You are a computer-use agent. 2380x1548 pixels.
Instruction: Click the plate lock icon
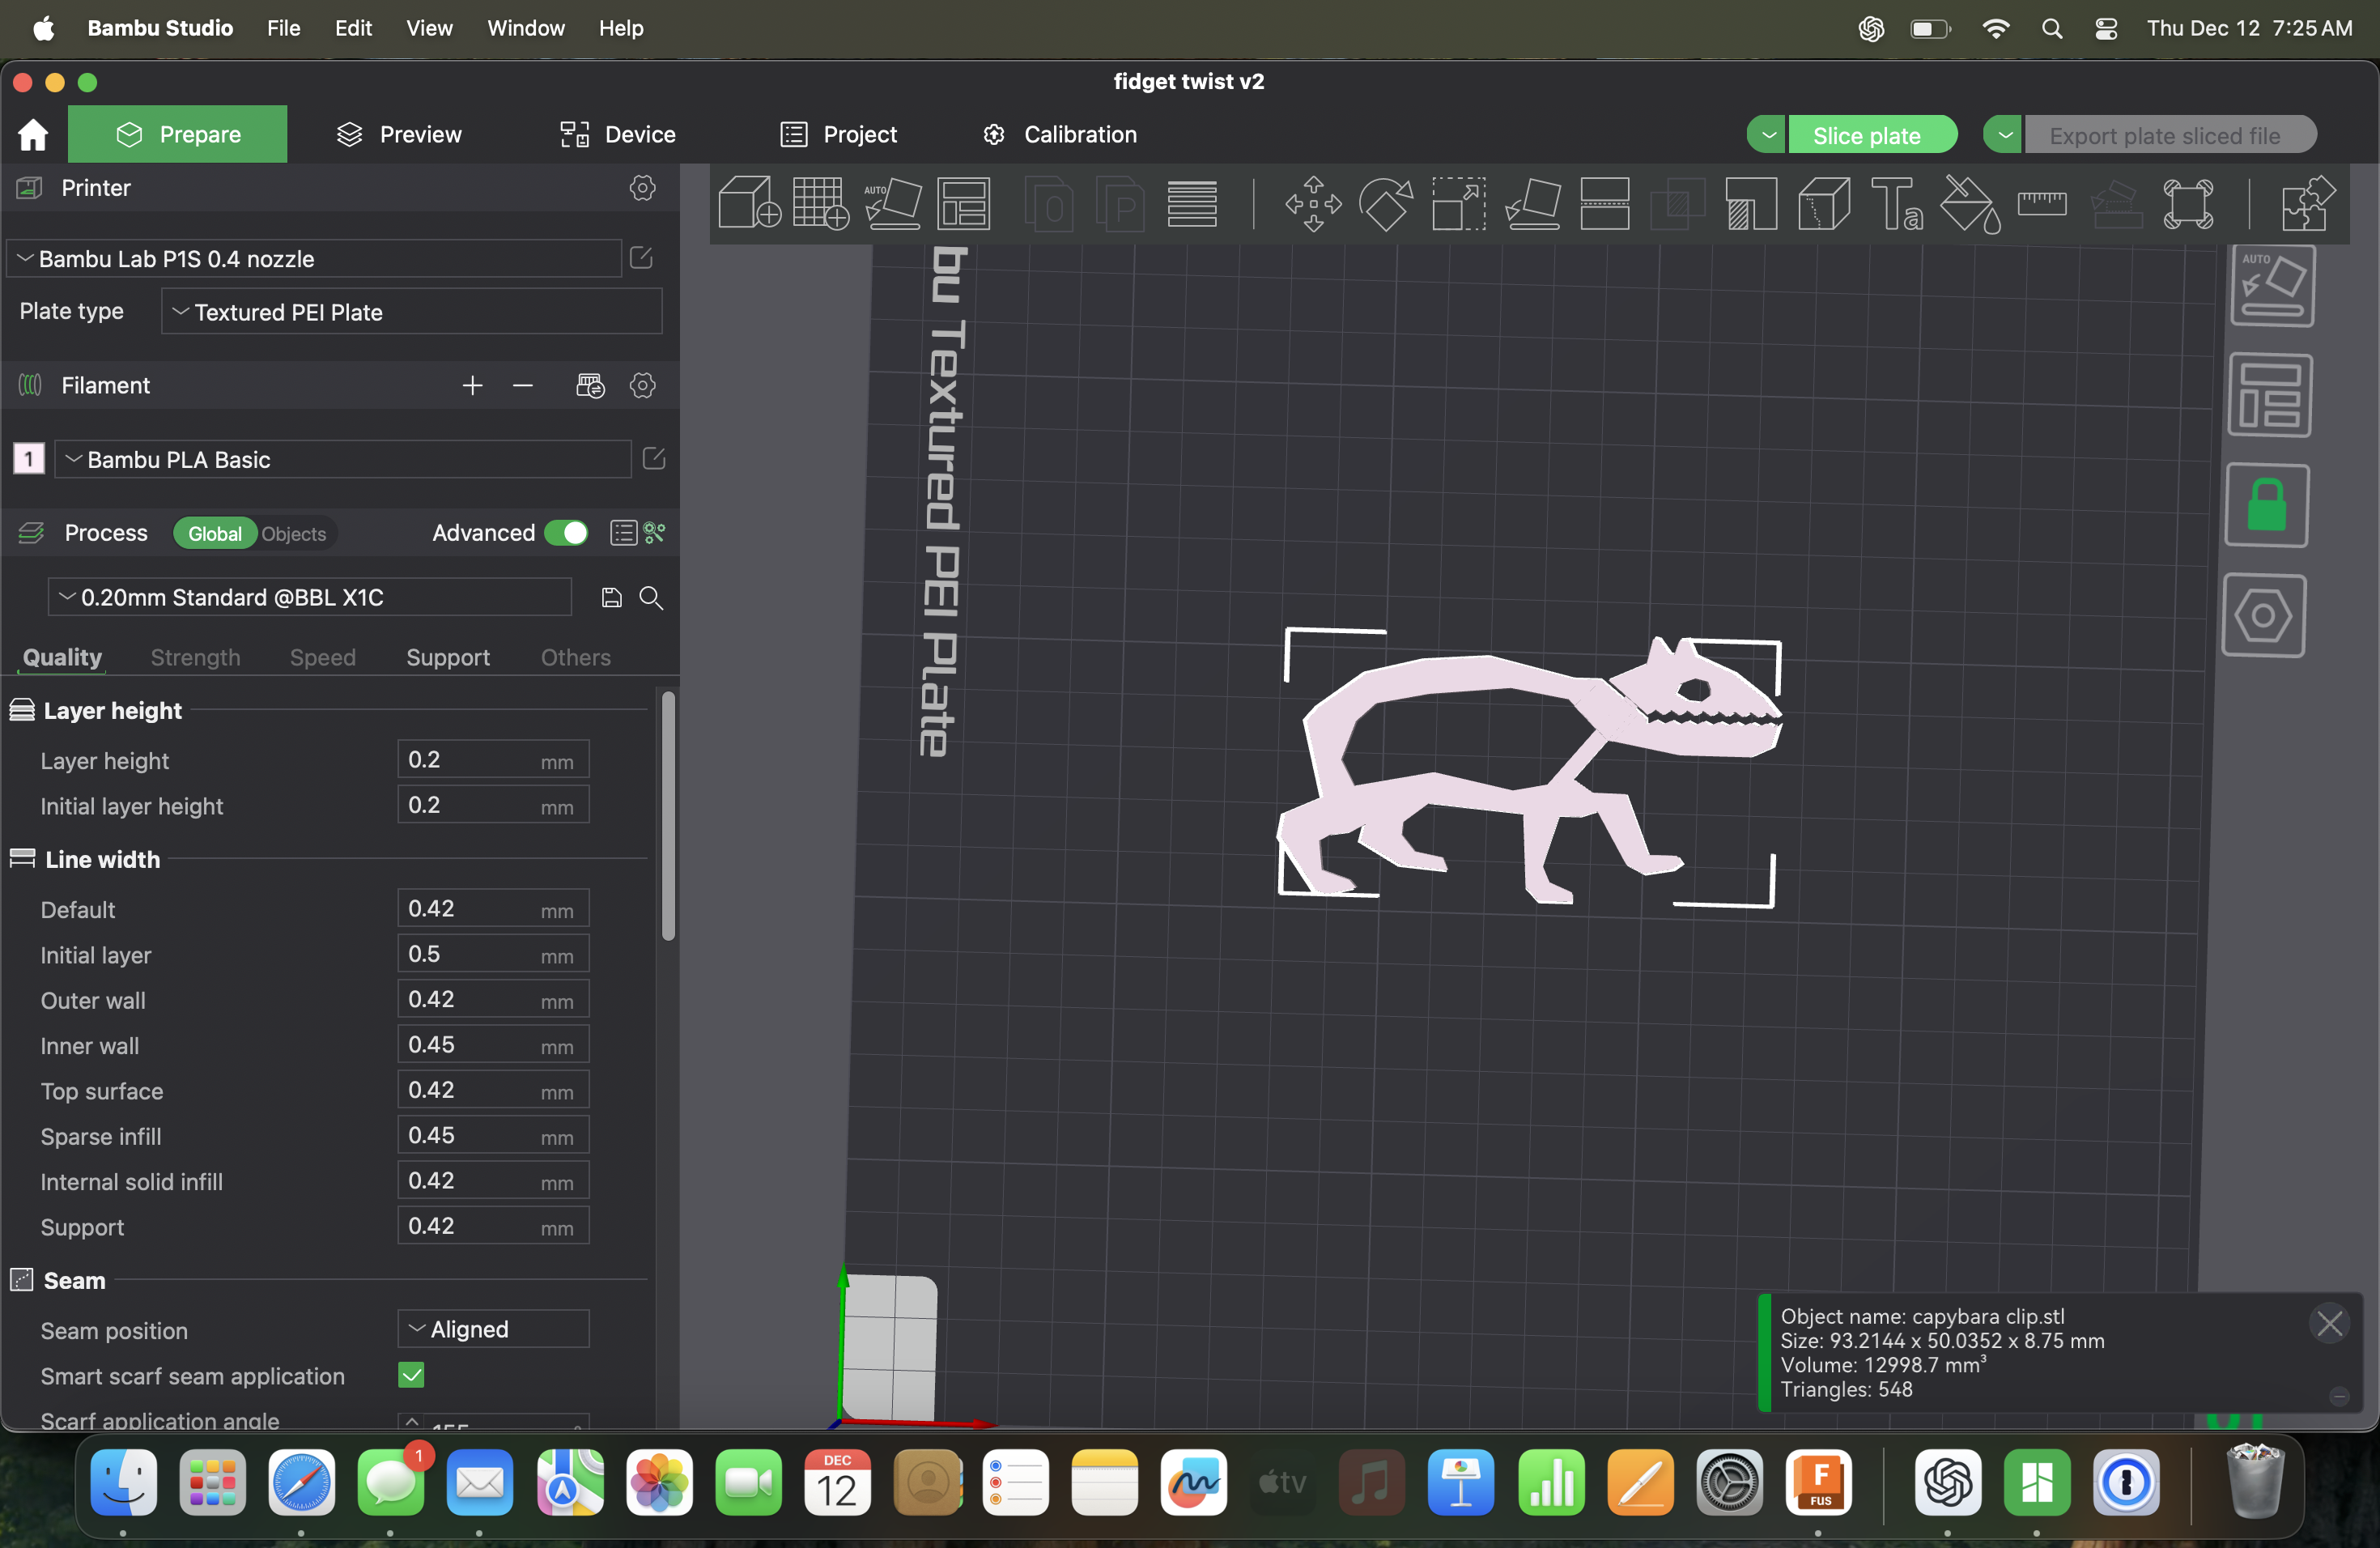[2267, 505]
